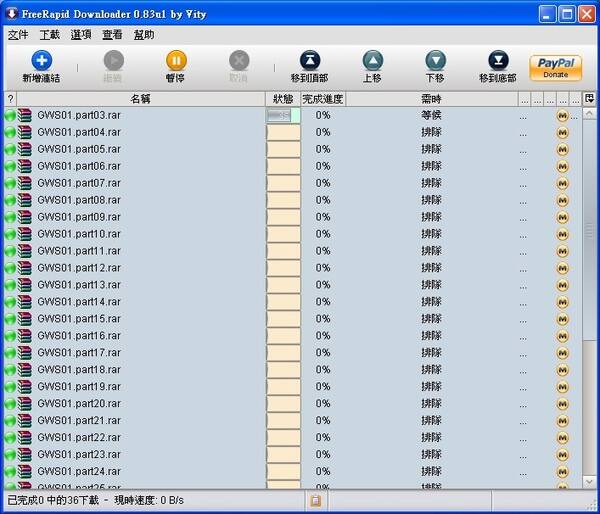This screenshot has height=514, width=600.
Task: Open the 選項 (Options) menu
Action: pyautogui.click(x=81, y=35)
